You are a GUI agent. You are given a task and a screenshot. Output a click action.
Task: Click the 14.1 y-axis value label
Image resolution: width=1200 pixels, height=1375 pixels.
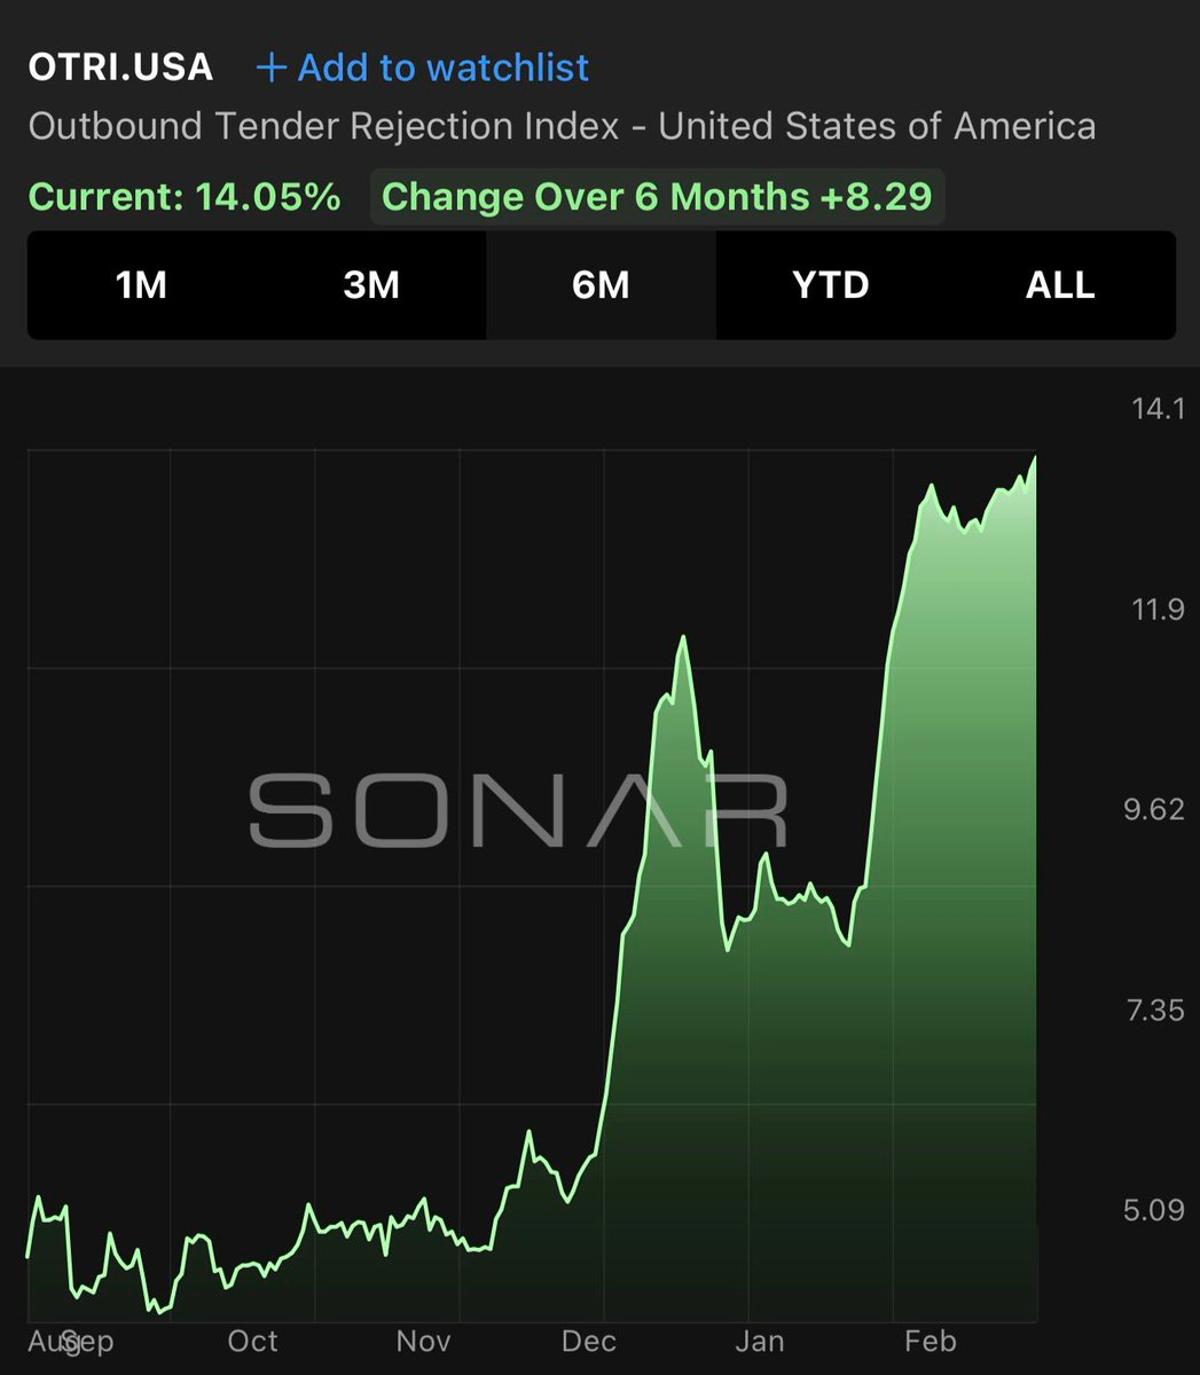coord(1157,408)
